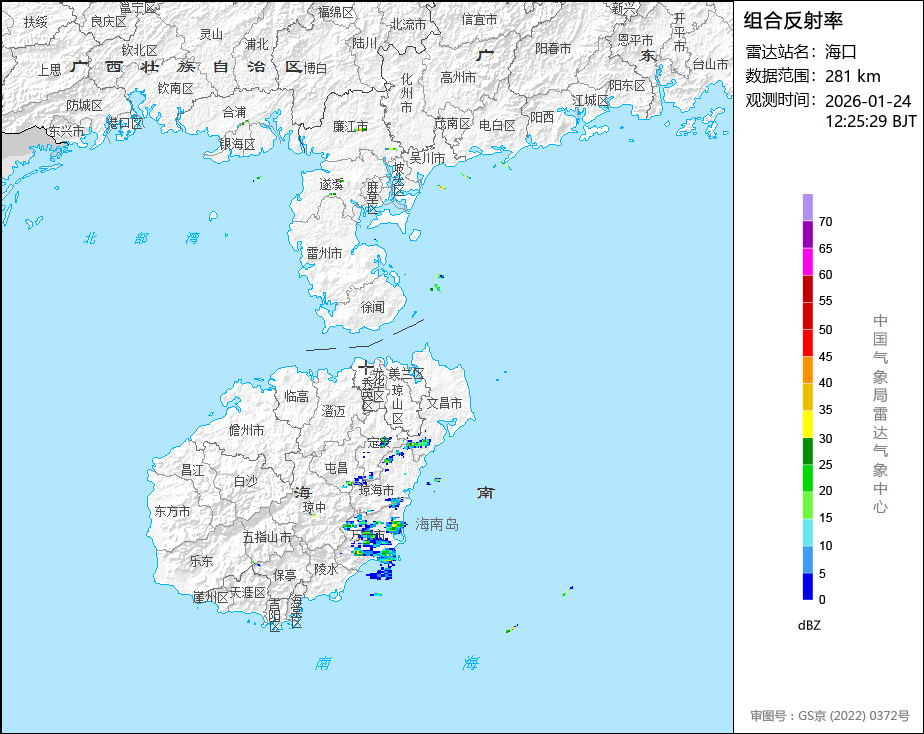
Task: Click the 五指山市 city label
Action: [270, 537]
